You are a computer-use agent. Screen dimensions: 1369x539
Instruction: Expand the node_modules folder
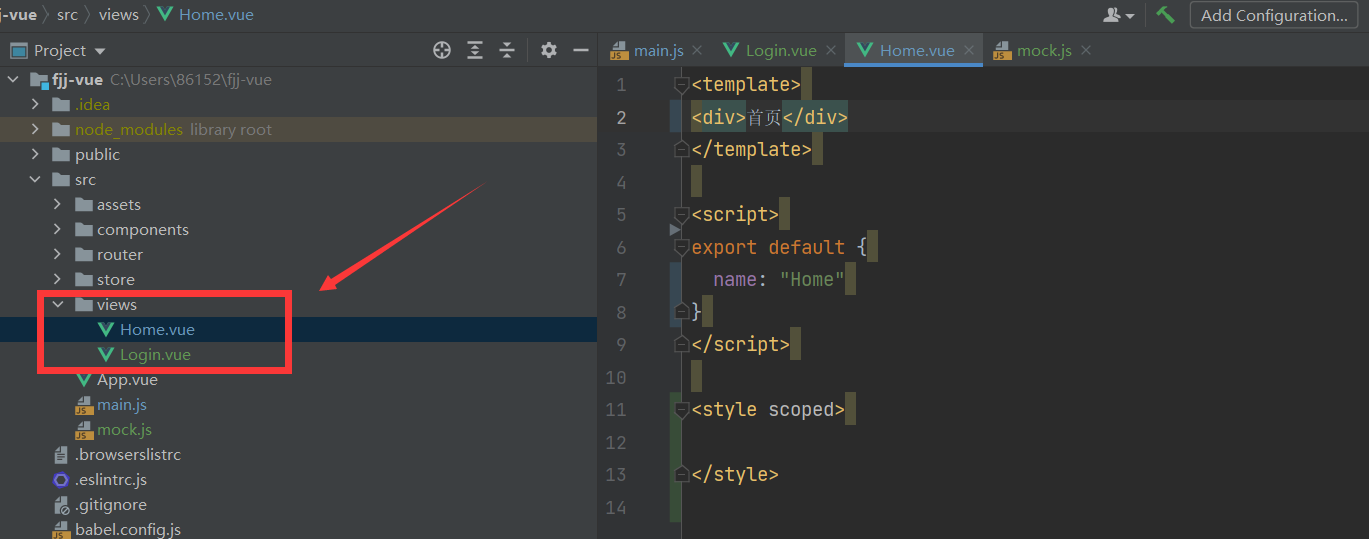click(35, 129)
